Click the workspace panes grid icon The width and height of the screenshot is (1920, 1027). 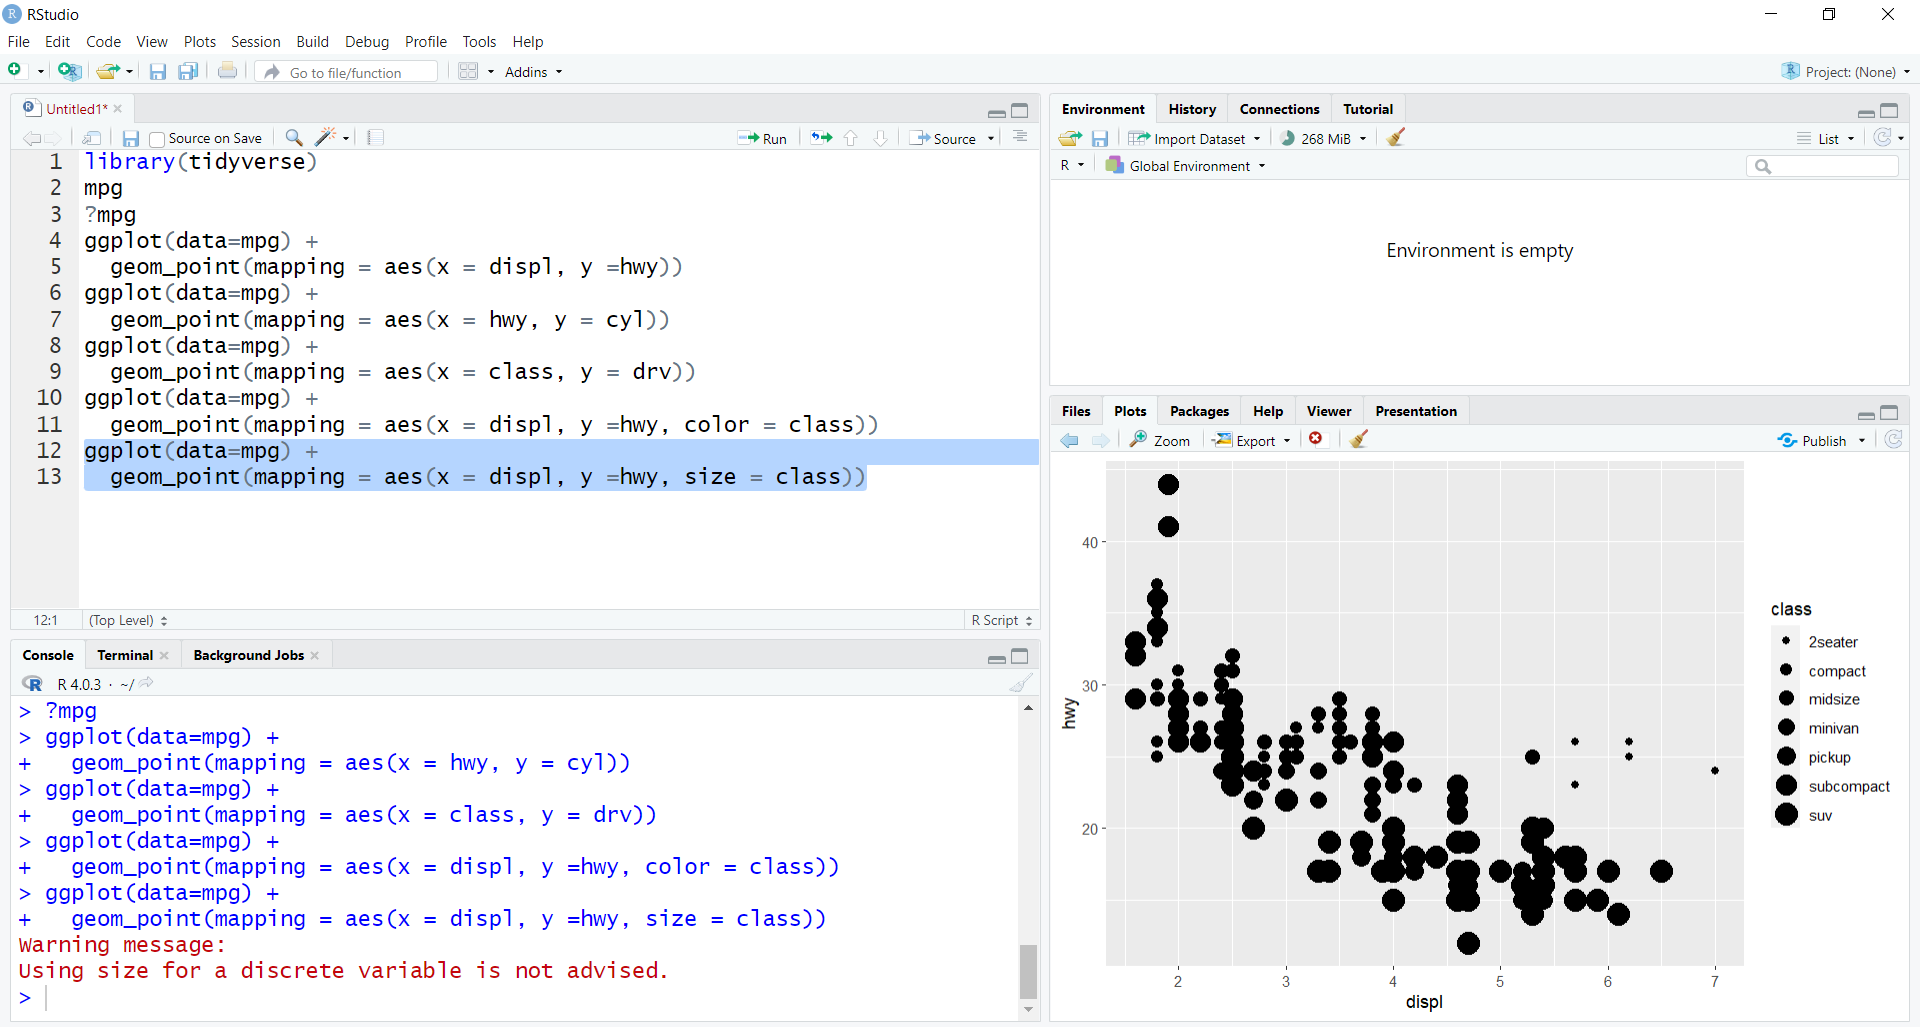click(x=468, y=71)
